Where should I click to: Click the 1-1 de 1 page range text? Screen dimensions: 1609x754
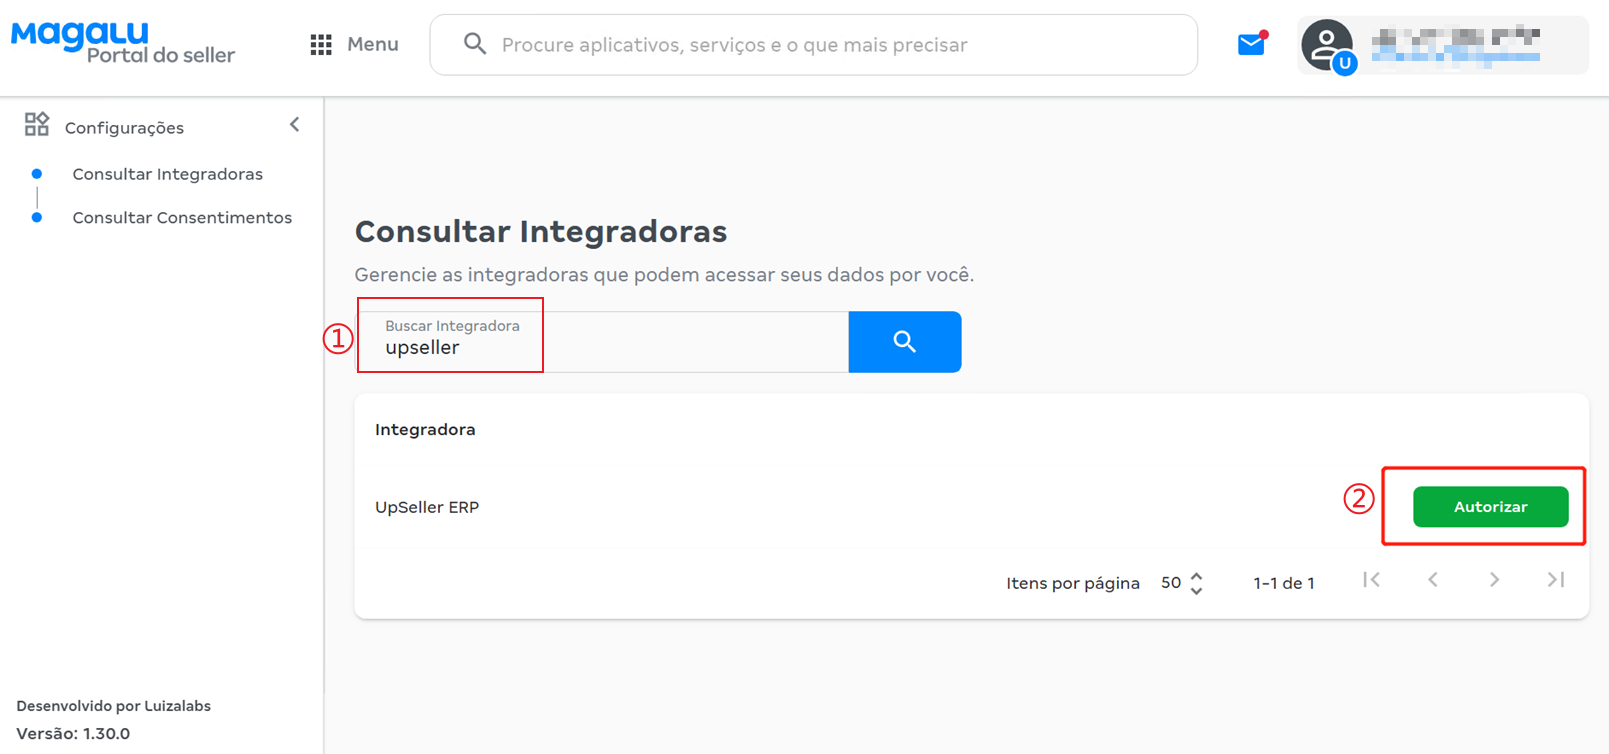1284,583
